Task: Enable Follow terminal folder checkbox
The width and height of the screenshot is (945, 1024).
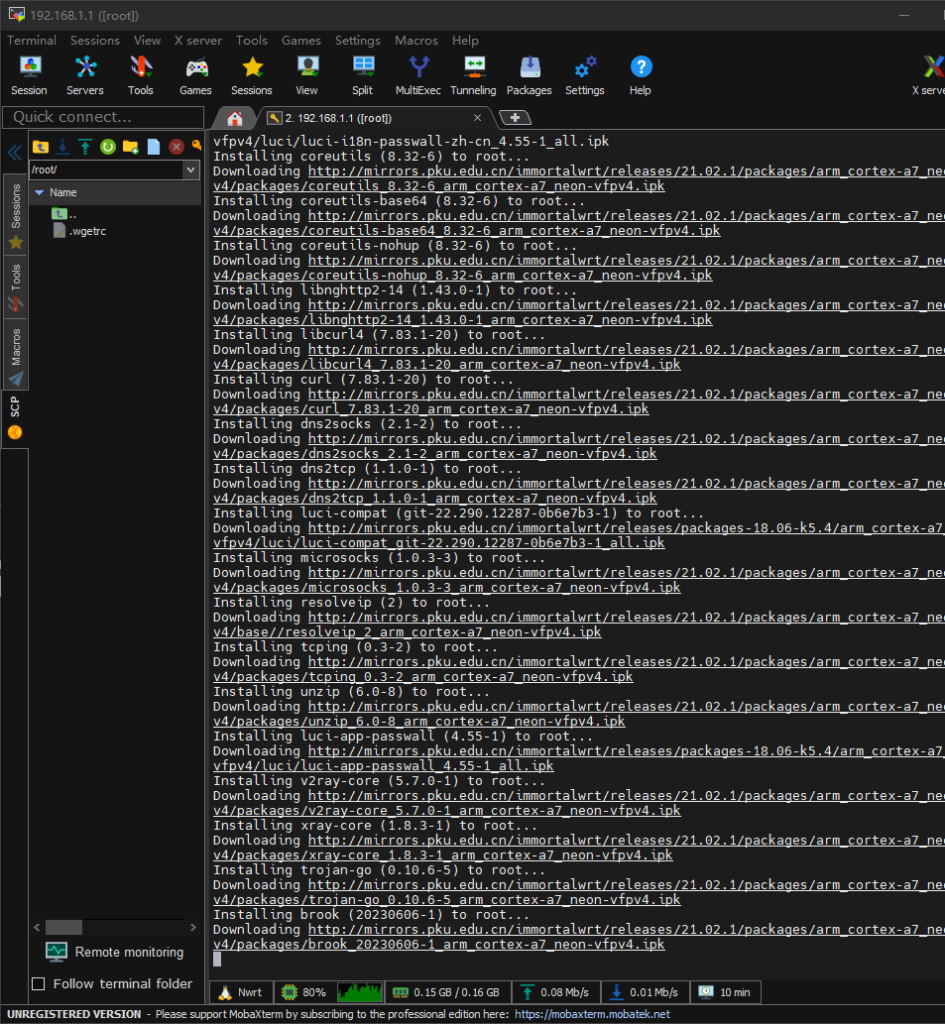Action: click(39, 984)
